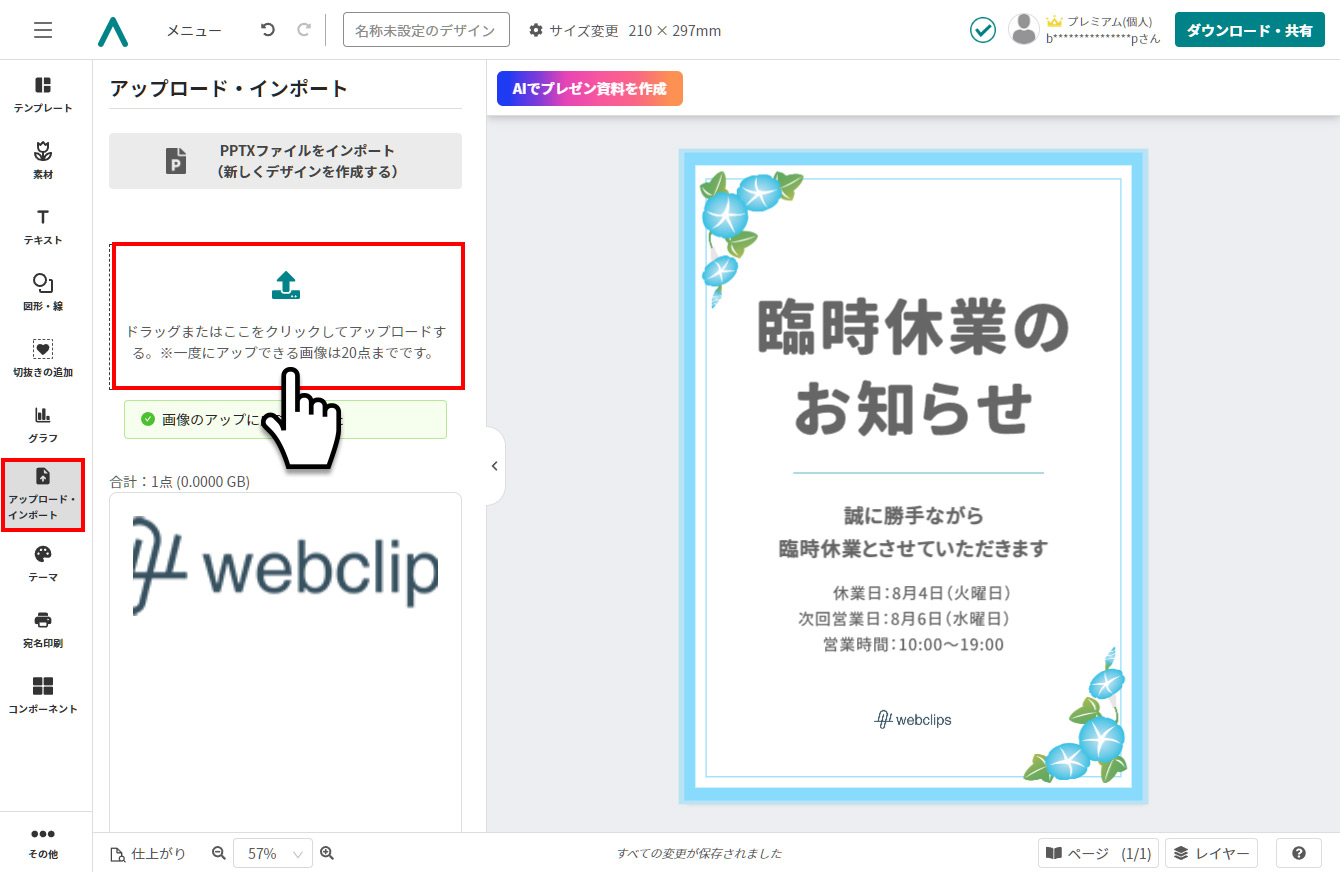
Task: Select 誠に勝手ながら text on canvas
Action: coord(913,516)
